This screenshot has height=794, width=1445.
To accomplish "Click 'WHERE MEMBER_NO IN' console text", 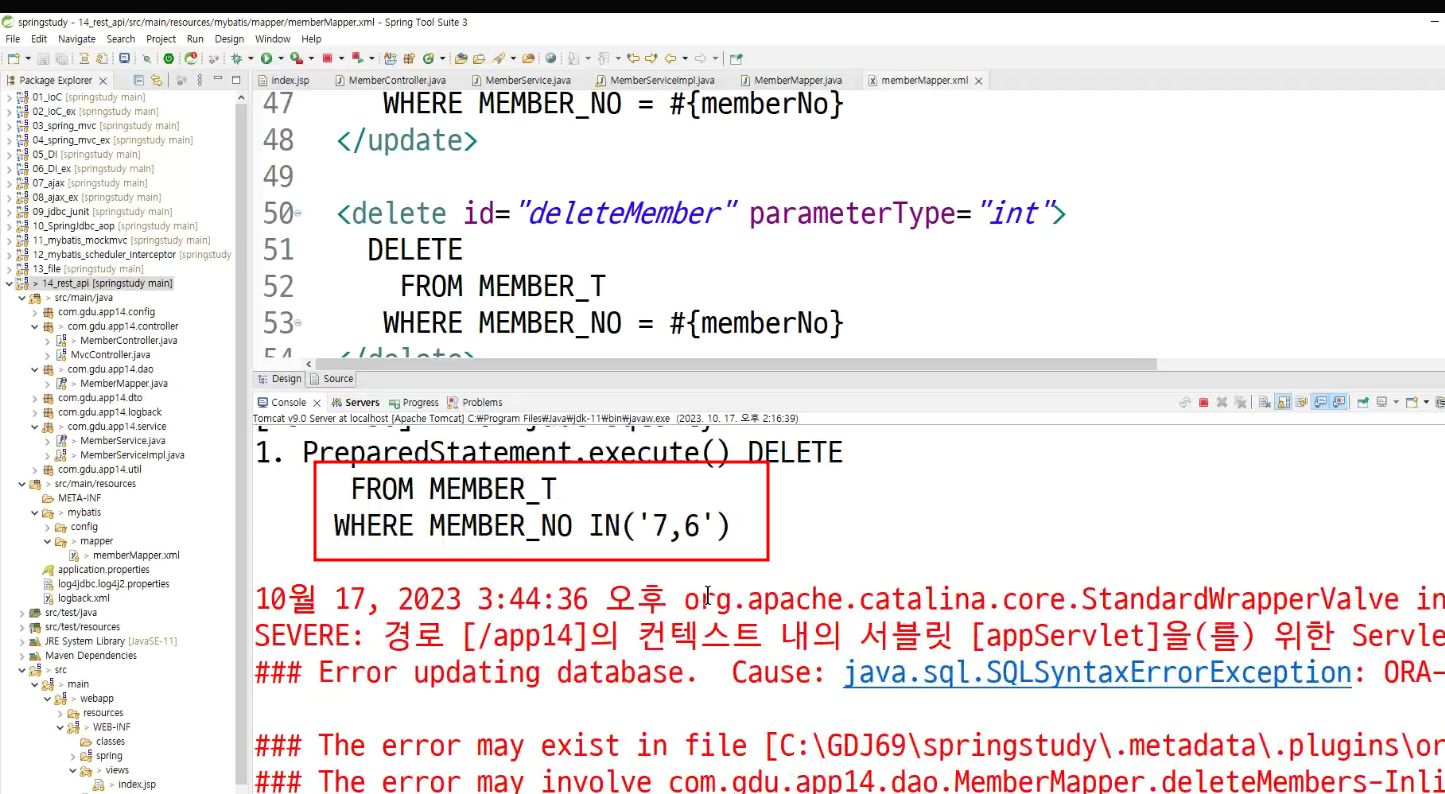I will 477,526.
